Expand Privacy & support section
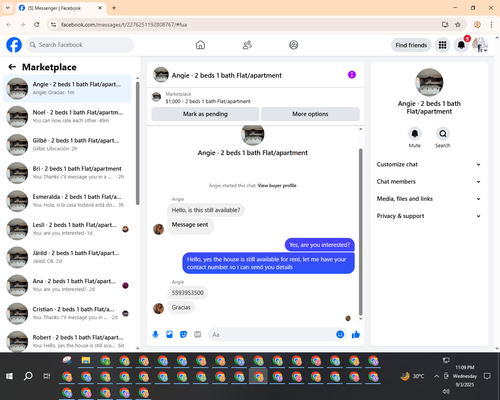500x400 pixels. coord(429,216)
